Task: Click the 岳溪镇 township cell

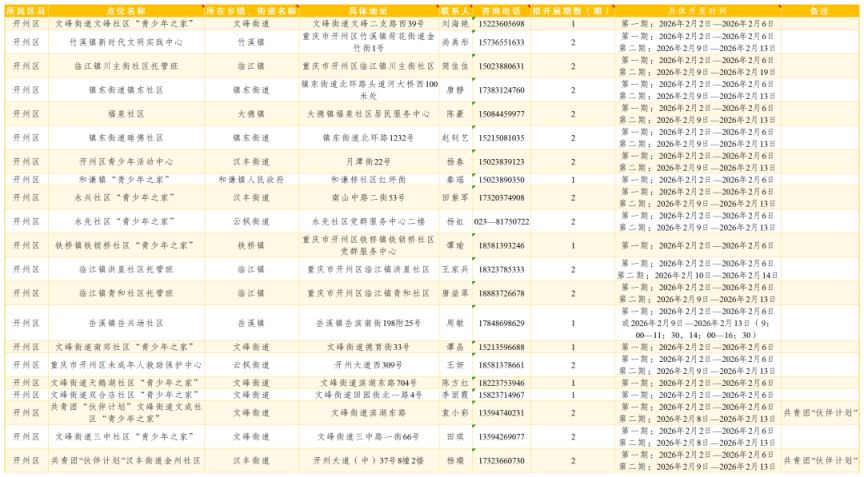Action: pyautogui.click(x=251, y=323)
